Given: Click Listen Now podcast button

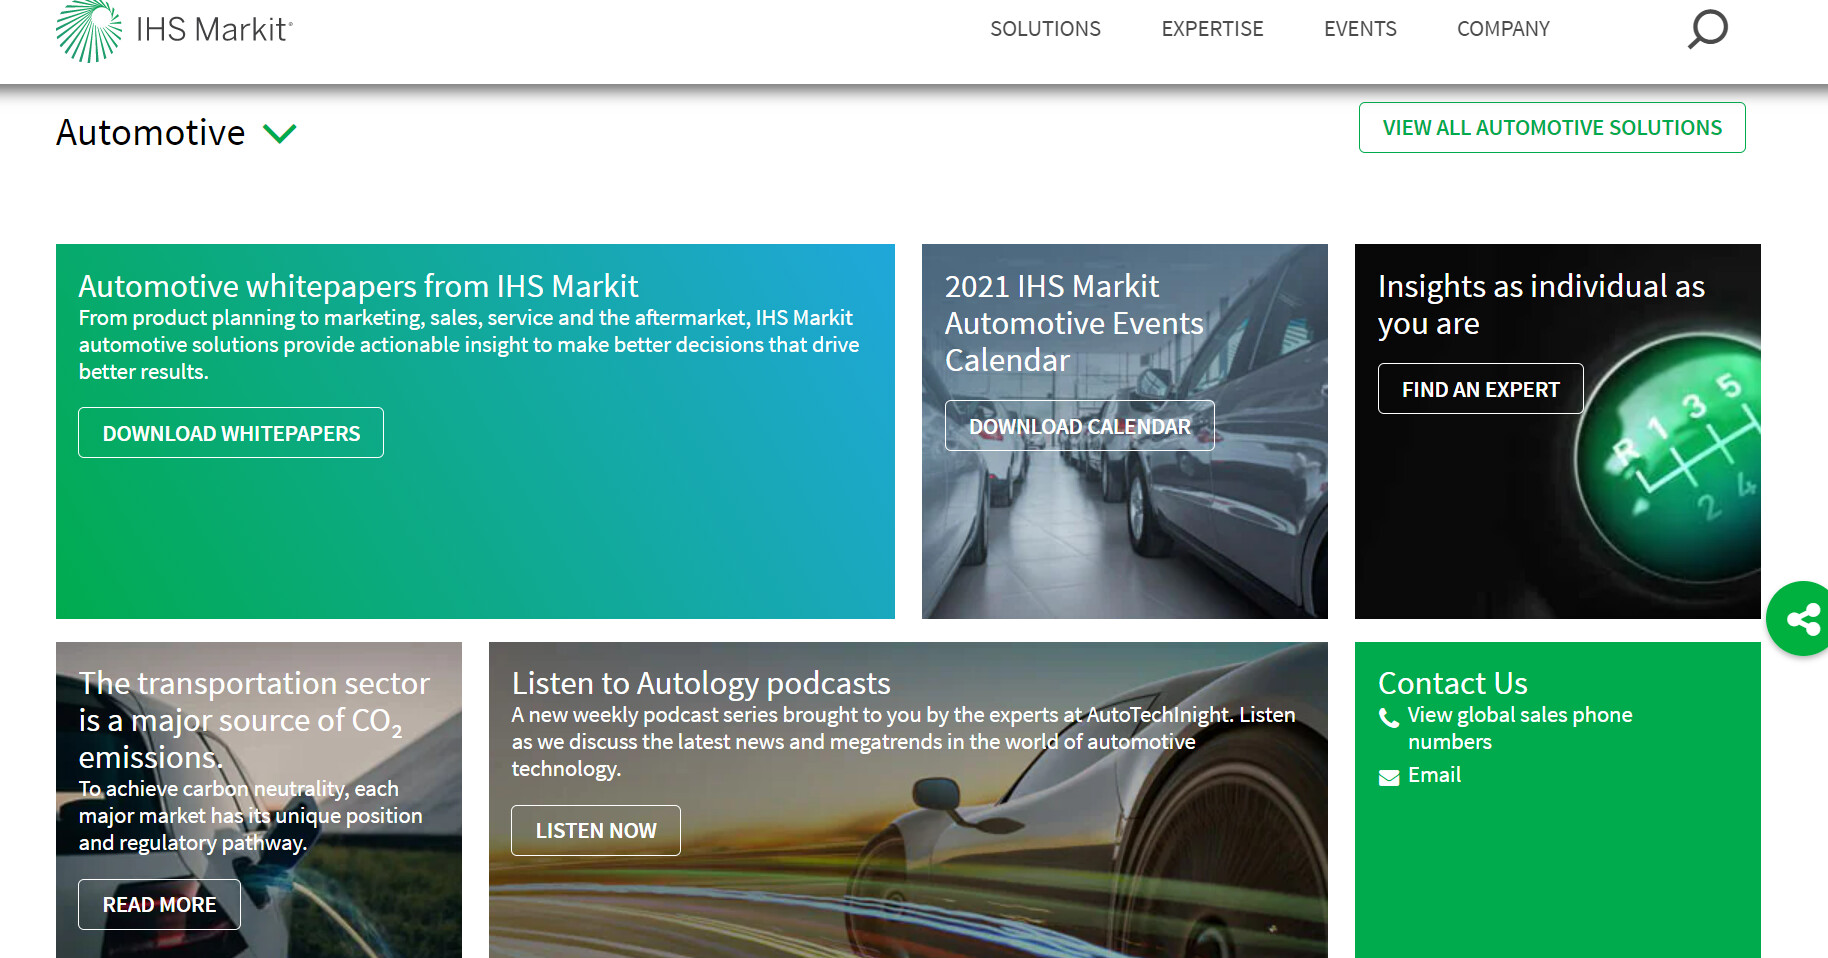Looking at the screenshot, I should coord(596,830).
